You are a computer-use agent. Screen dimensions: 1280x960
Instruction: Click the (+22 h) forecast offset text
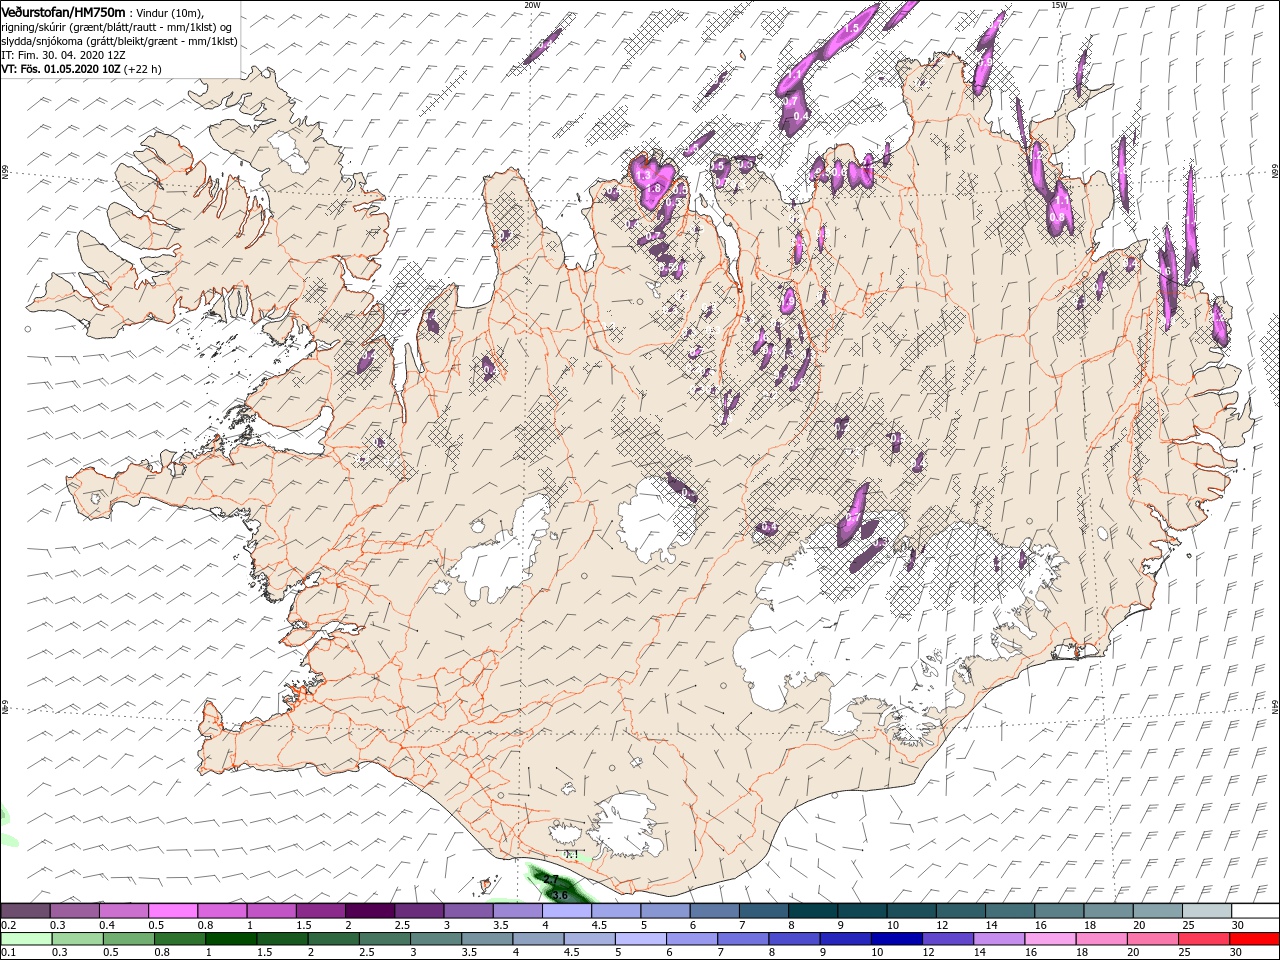(x=142, y=69)
